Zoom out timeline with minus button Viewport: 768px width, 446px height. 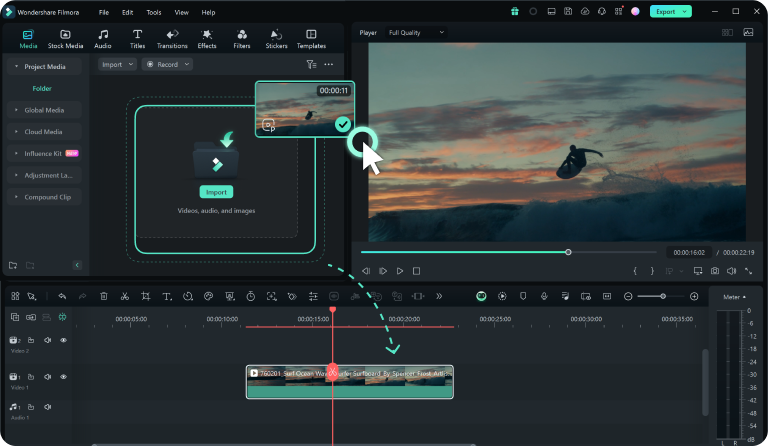628,296
